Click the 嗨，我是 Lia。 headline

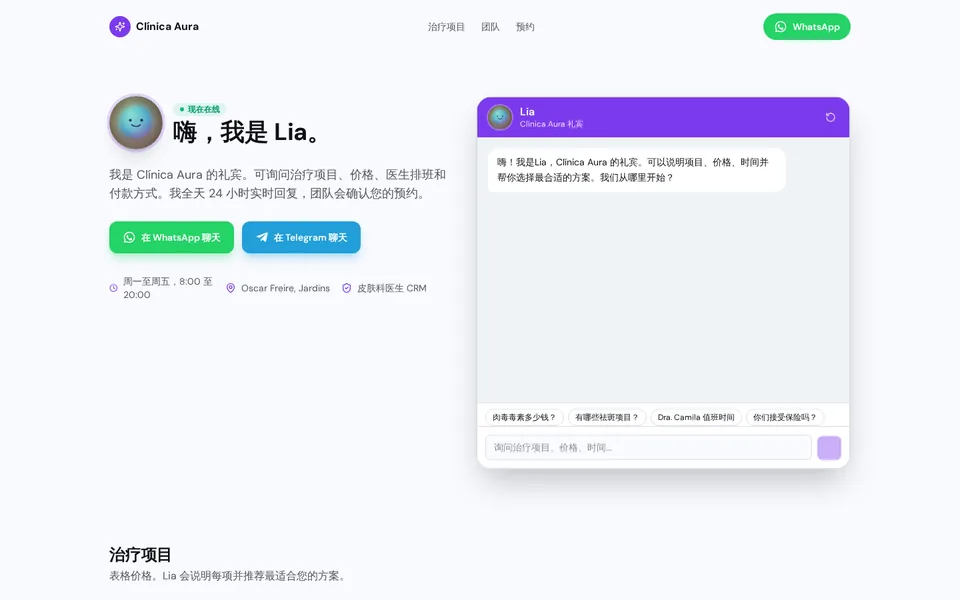tap(247, 132)
